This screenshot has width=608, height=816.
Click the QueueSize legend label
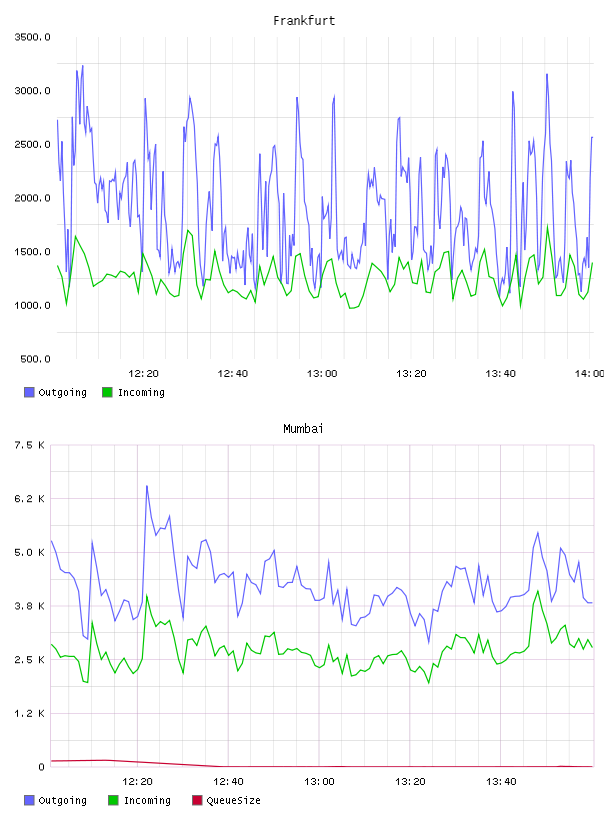coord(233,800)
